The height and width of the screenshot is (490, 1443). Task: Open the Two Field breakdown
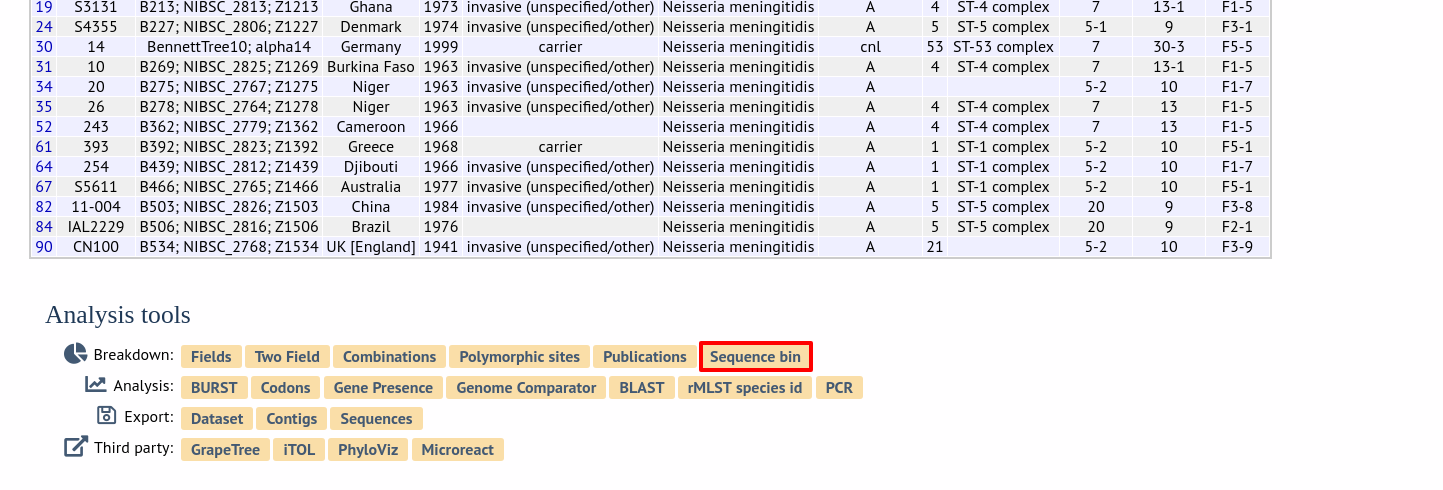click(287, 357)
